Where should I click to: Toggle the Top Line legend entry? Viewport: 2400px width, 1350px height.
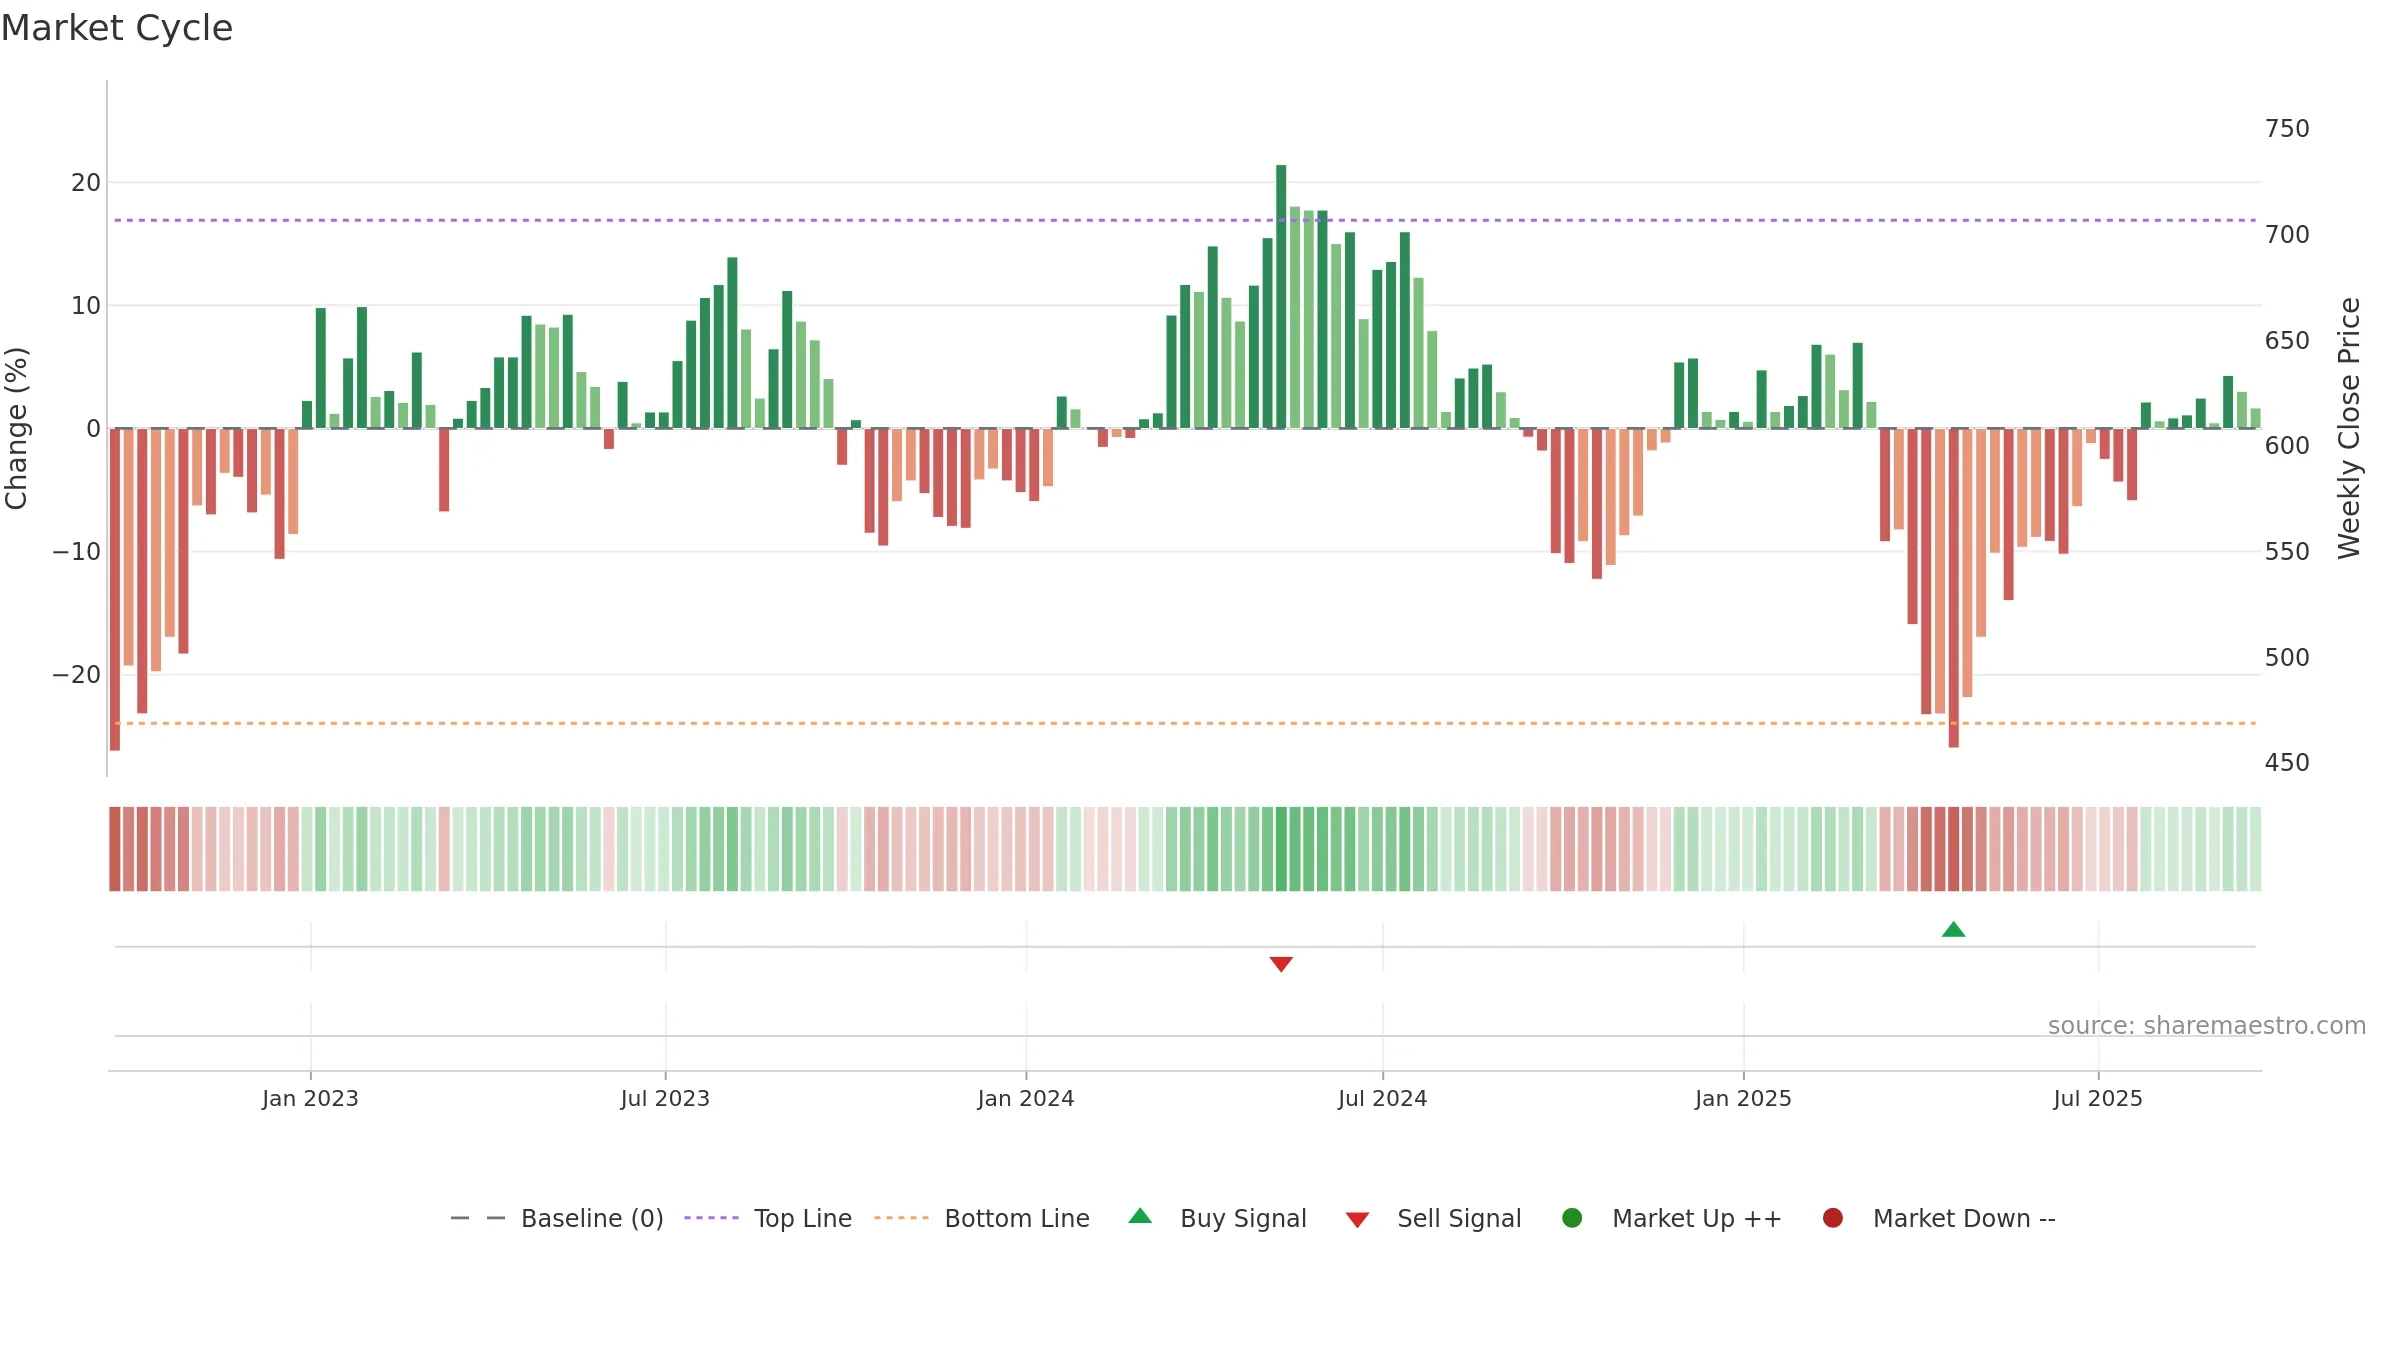768,1218
